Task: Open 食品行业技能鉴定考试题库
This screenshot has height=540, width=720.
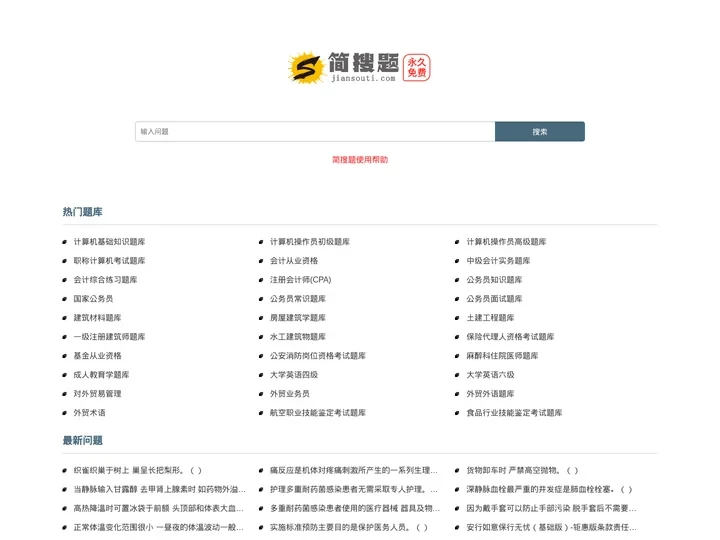Action: pos(514,412)
